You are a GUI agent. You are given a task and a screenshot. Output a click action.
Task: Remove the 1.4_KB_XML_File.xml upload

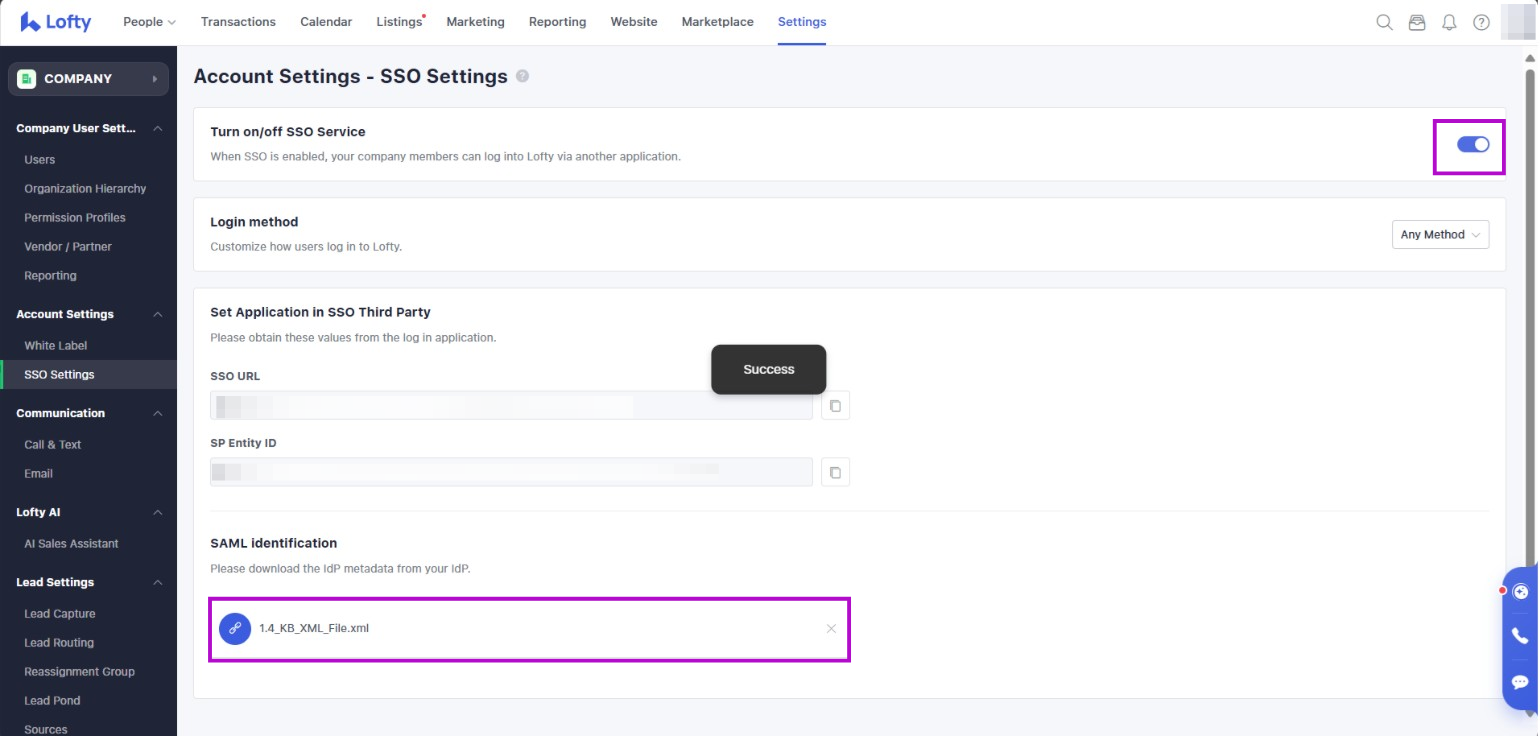coord(831,628)
